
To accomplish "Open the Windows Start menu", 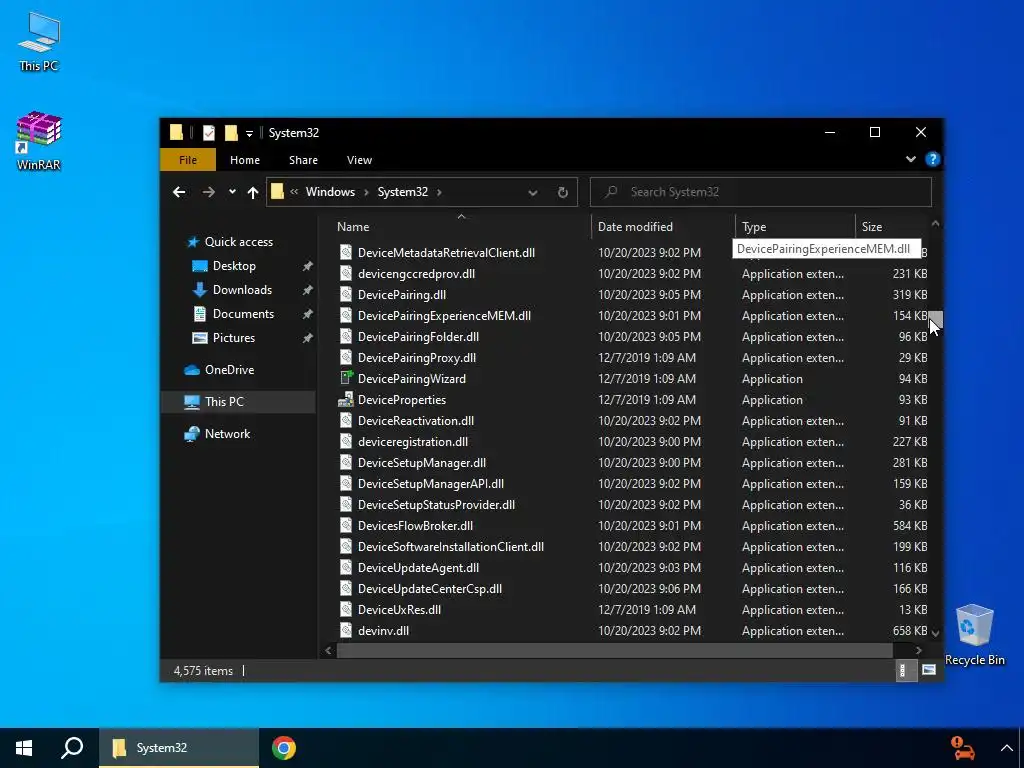I will coord(24,748).
